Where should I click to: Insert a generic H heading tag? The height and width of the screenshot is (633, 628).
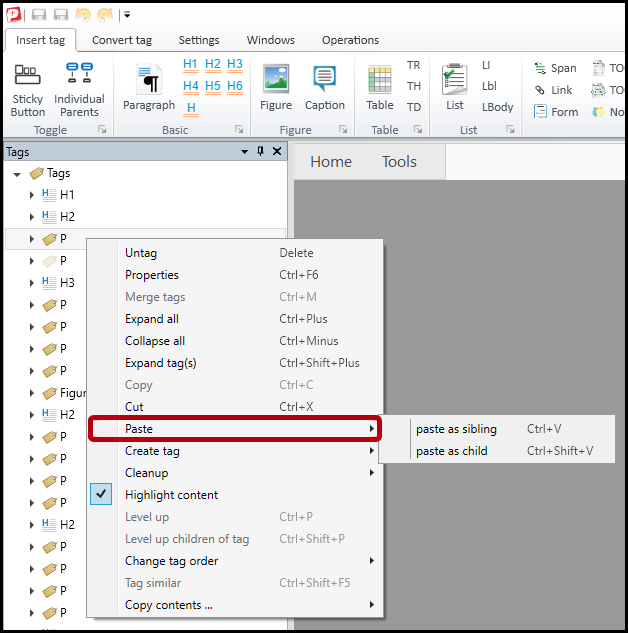tap(191, 108)
